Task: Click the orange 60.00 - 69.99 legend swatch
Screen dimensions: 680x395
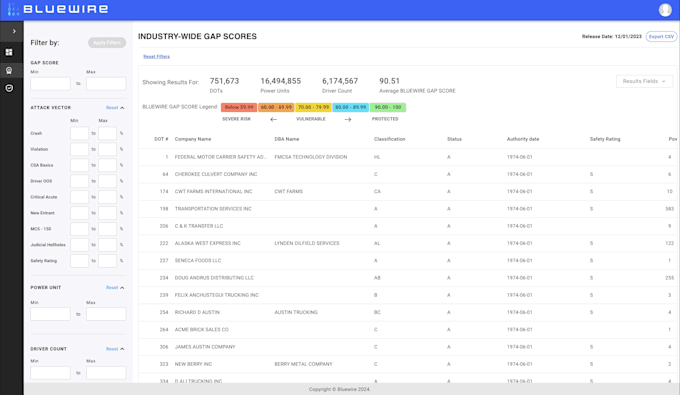Action: (276, 107)
